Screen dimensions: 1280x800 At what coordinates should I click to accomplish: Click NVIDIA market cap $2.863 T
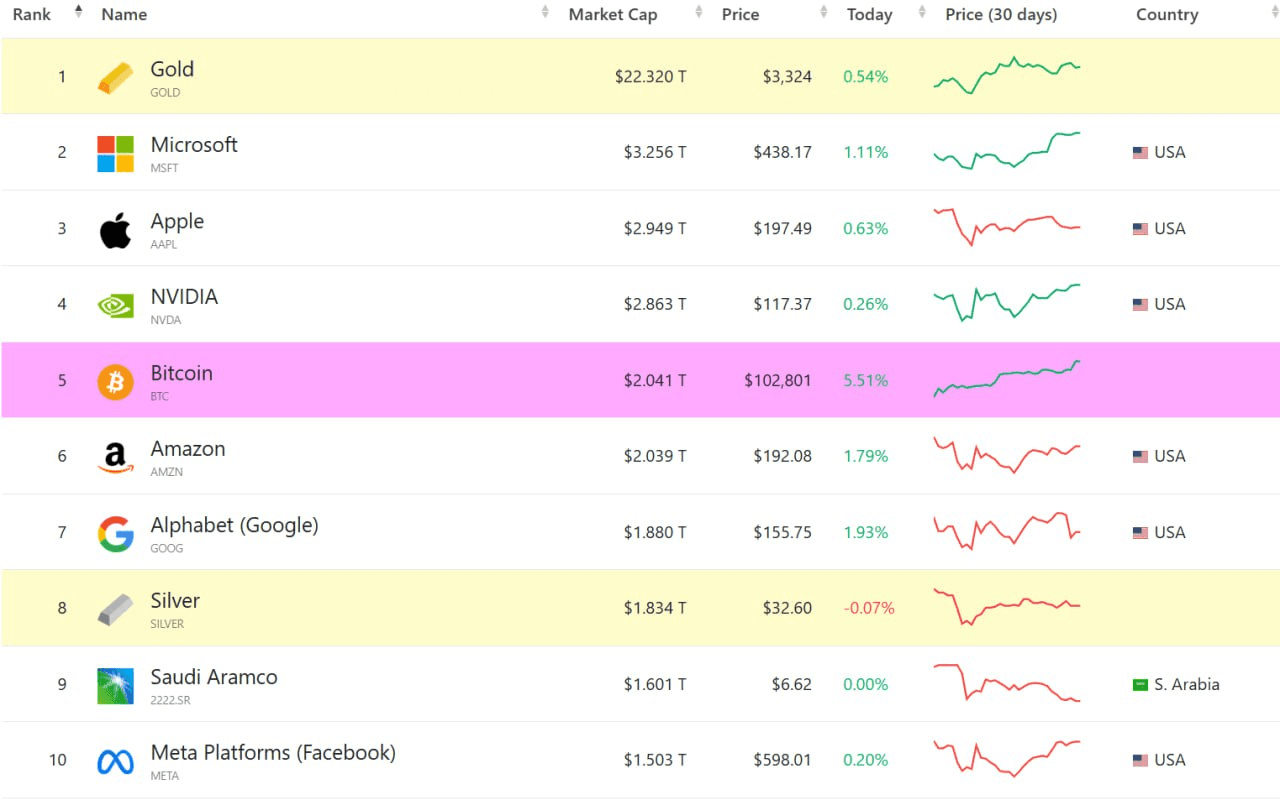click(x=655, y=305)
